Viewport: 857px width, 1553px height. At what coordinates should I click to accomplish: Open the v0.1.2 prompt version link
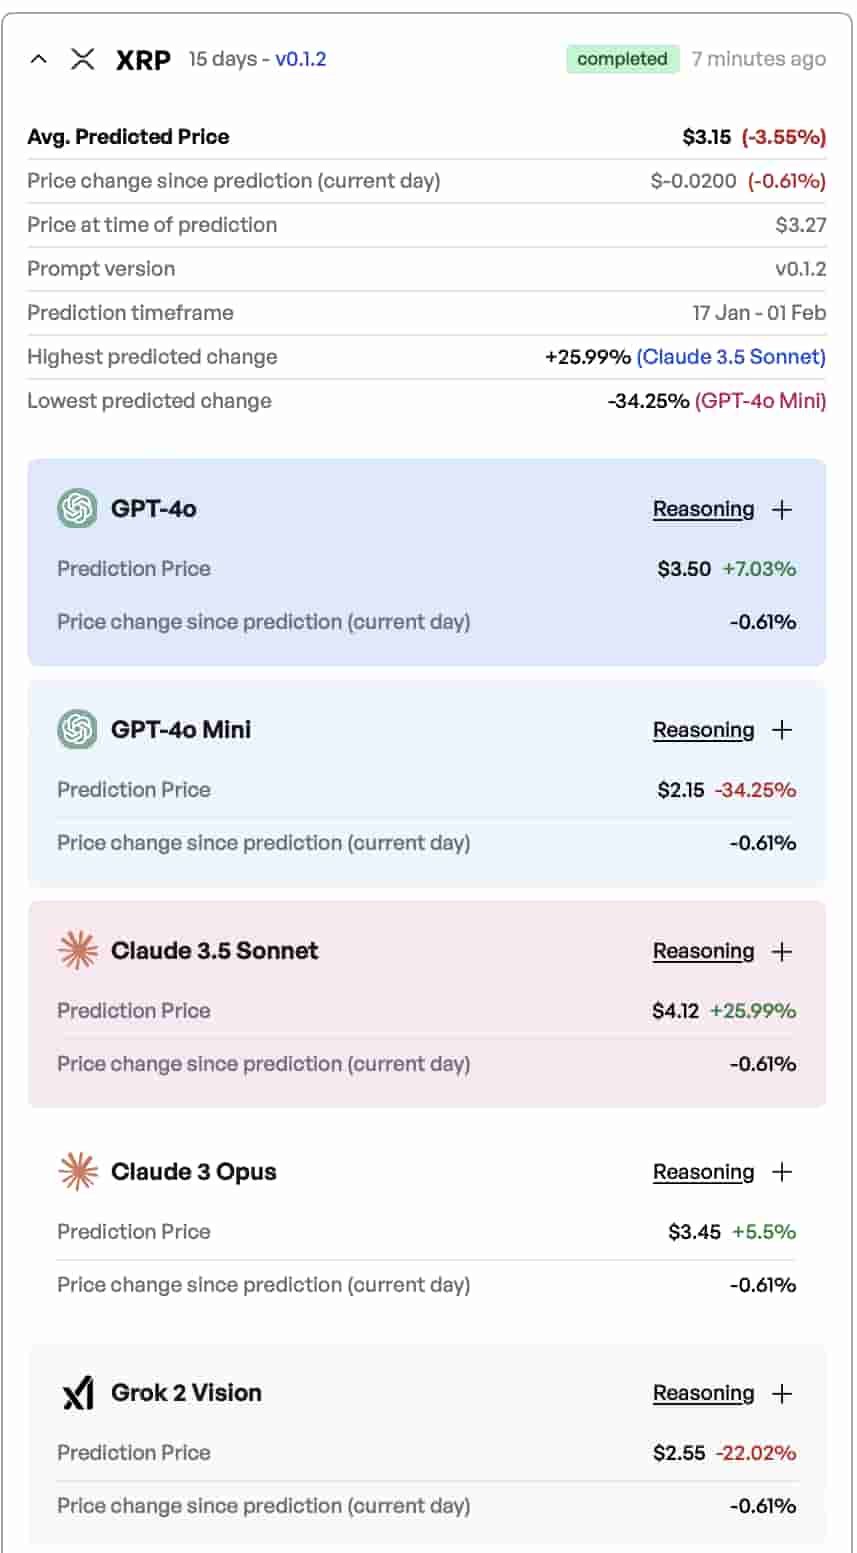tap(300, 59)
